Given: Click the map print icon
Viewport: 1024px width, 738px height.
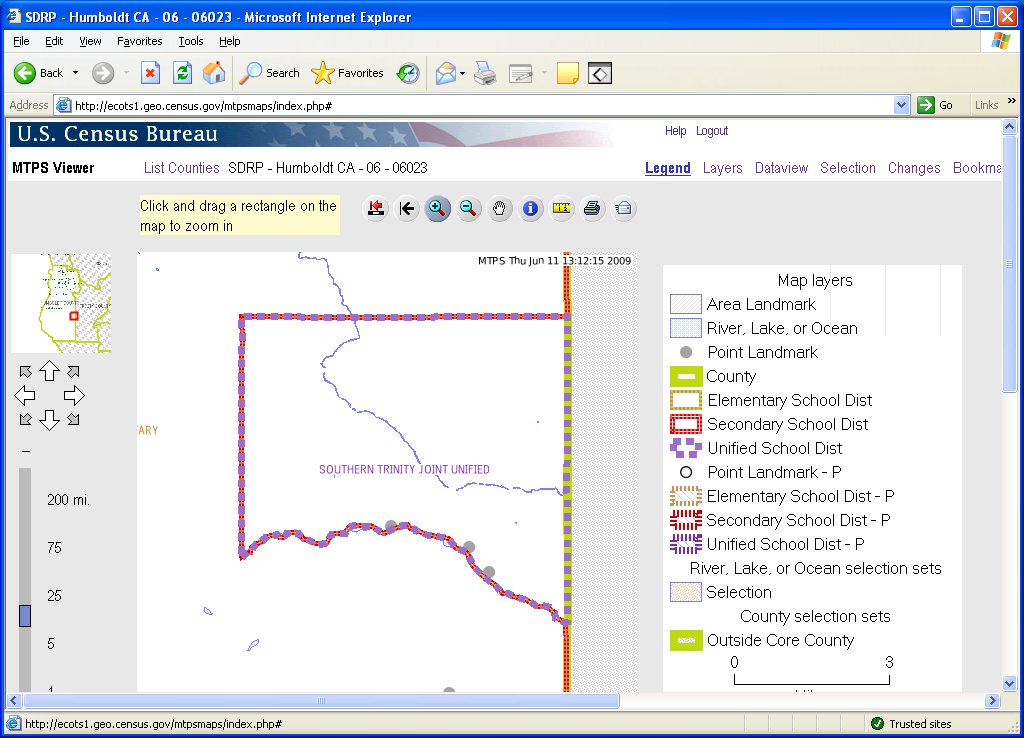Looking at the screenshot, I should 592,209.
